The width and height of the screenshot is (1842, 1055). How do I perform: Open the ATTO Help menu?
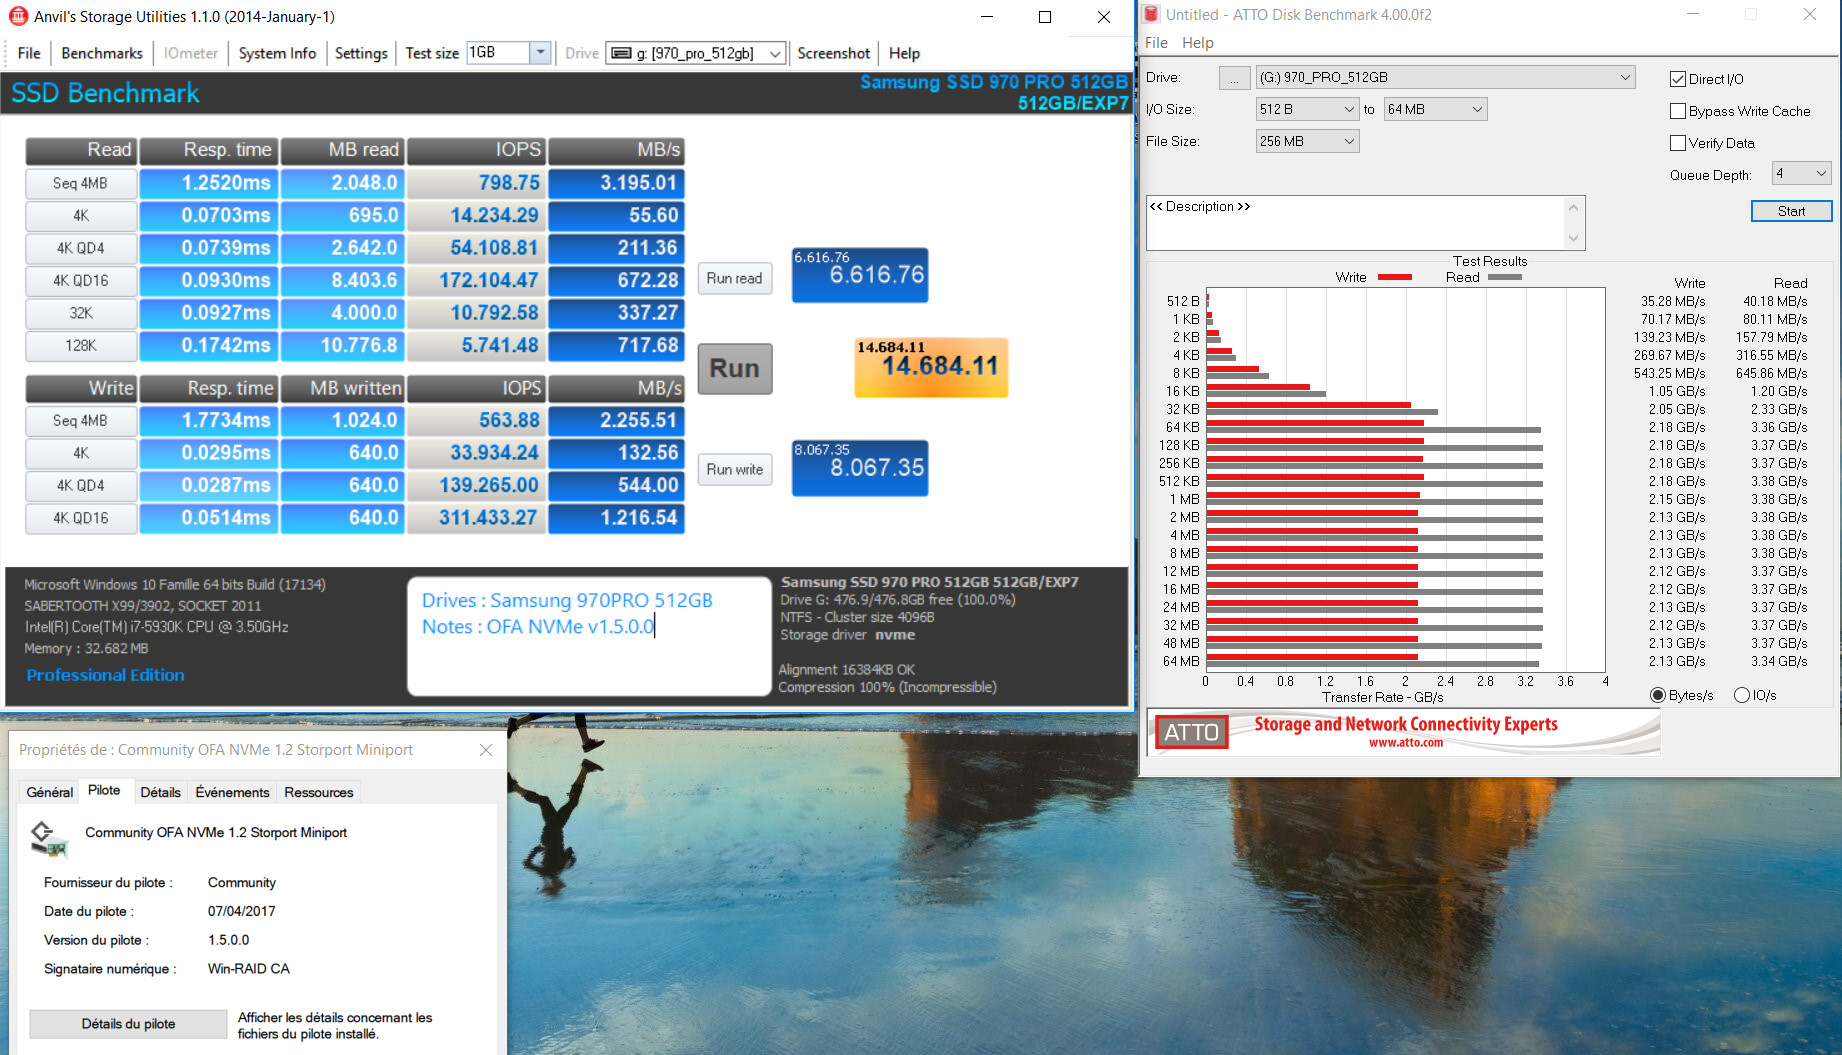[x=1197, y=42]
